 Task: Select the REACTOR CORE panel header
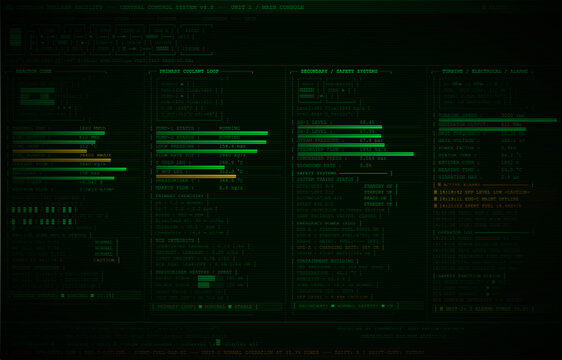34,71
